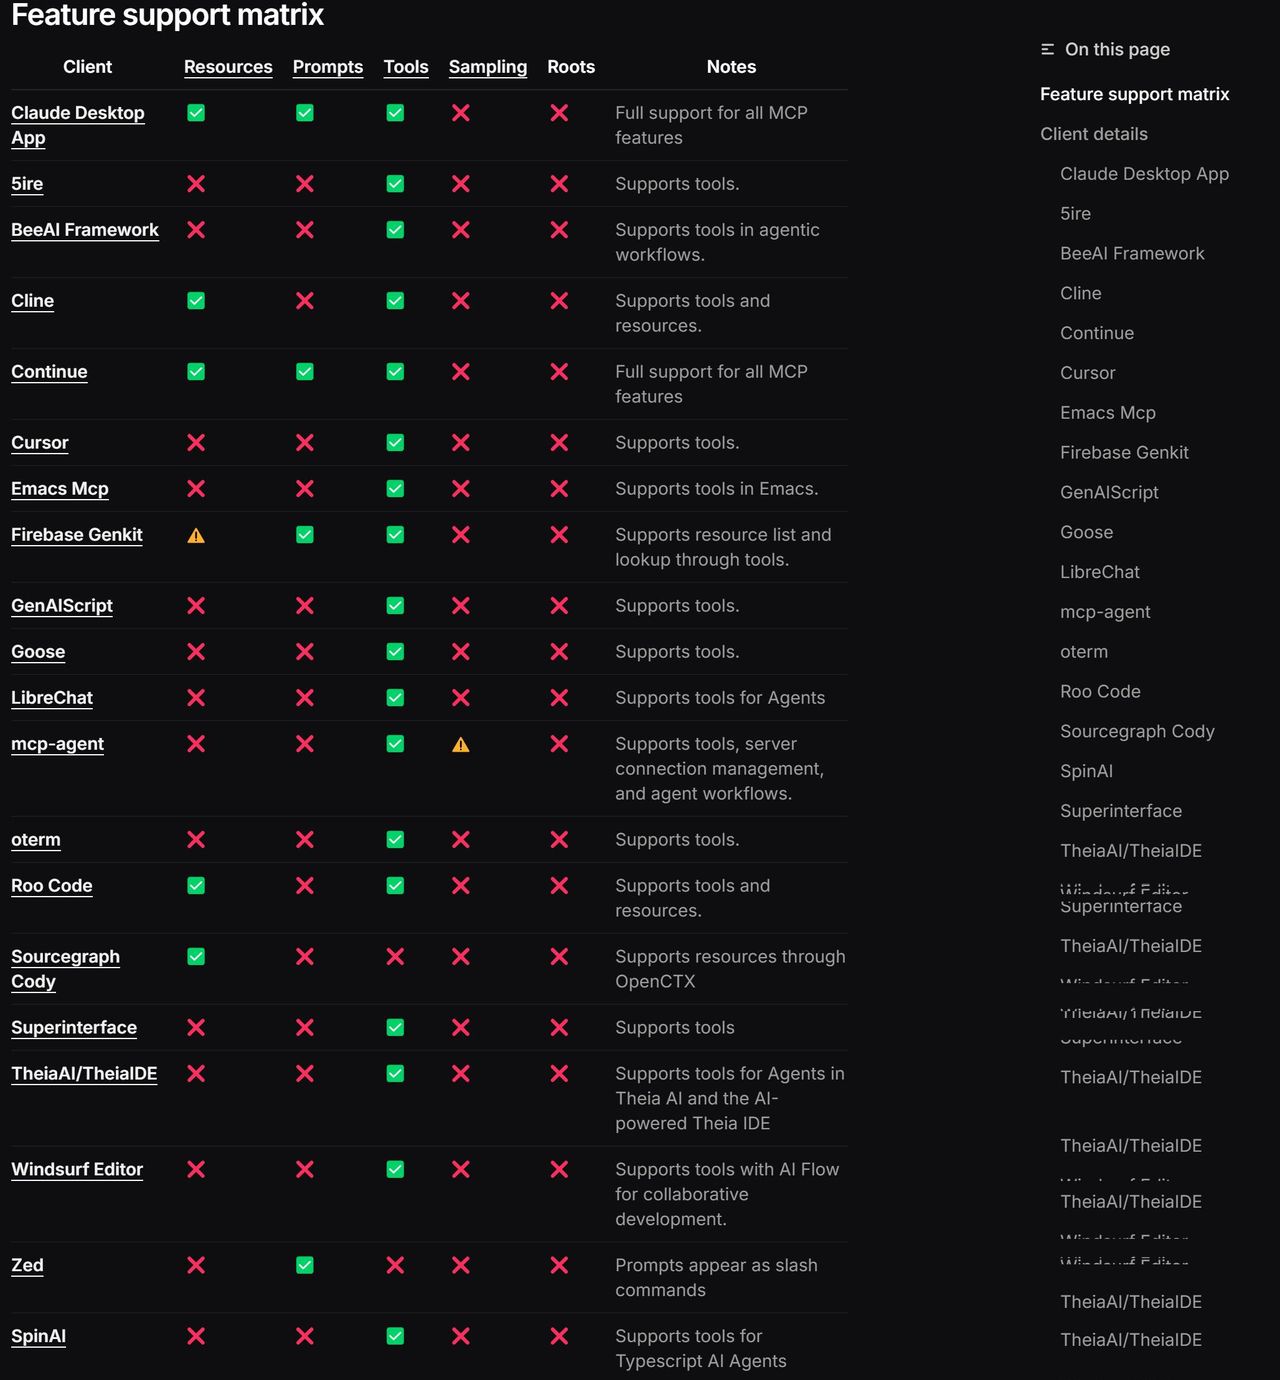Click Roo Code Resources green checkmark
Image resolution: width=1280 pixels, height=1380 pixels.
click(196, 886)
